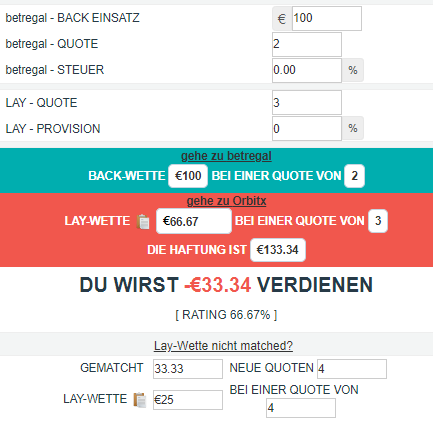Click the LAY - QUOTE input box
433x425 pixels.
coord(307,103)
